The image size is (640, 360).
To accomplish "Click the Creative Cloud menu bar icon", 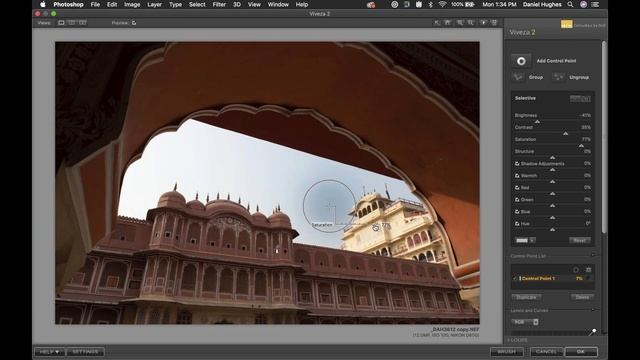I will (371, 4).
